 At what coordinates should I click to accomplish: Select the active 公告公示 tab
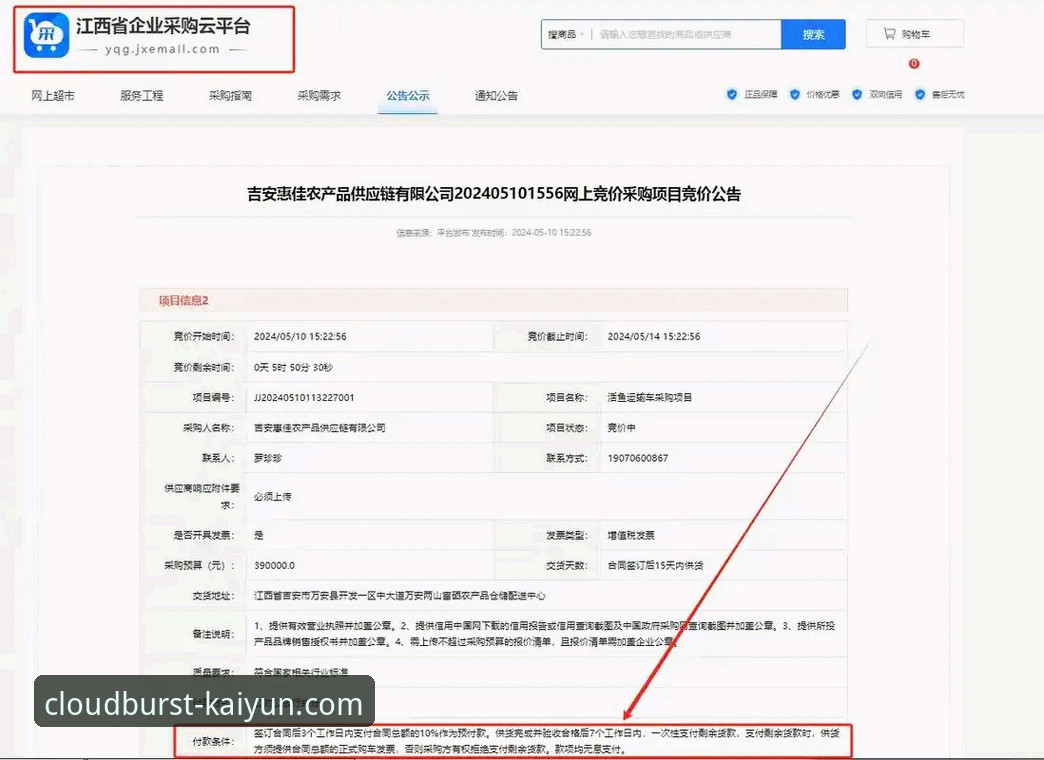pyautogui.click(x=407, y=95)
